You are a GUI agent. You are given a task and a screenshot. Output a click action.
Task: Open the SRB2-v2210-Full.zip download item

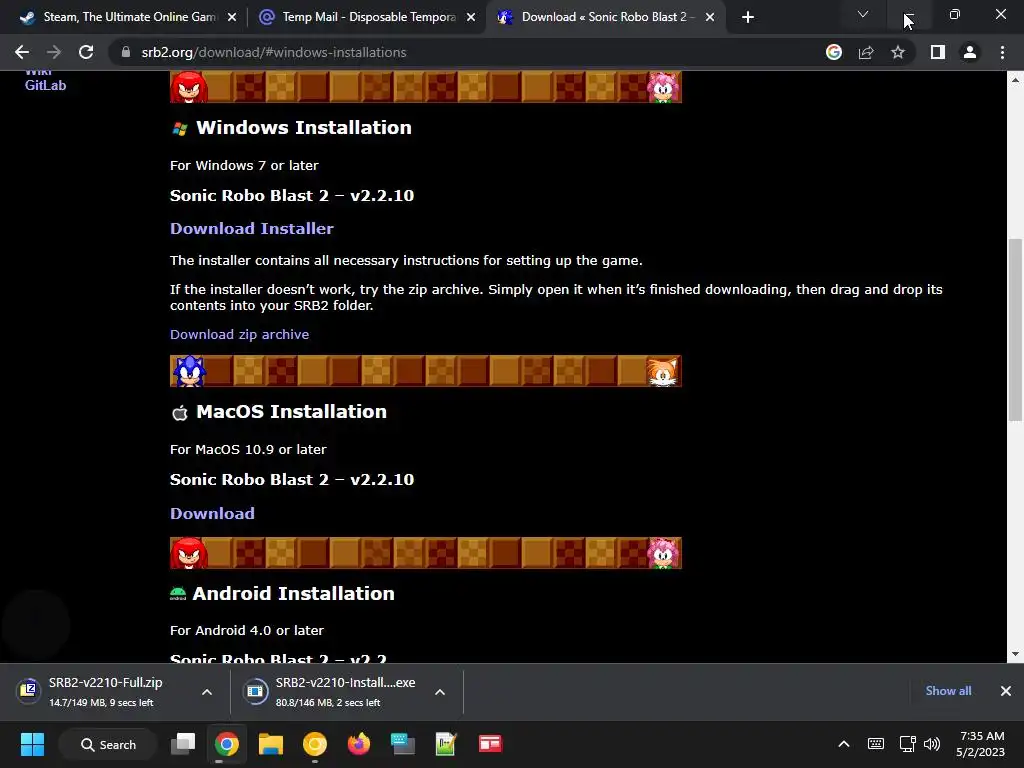[x=104, y=692]
